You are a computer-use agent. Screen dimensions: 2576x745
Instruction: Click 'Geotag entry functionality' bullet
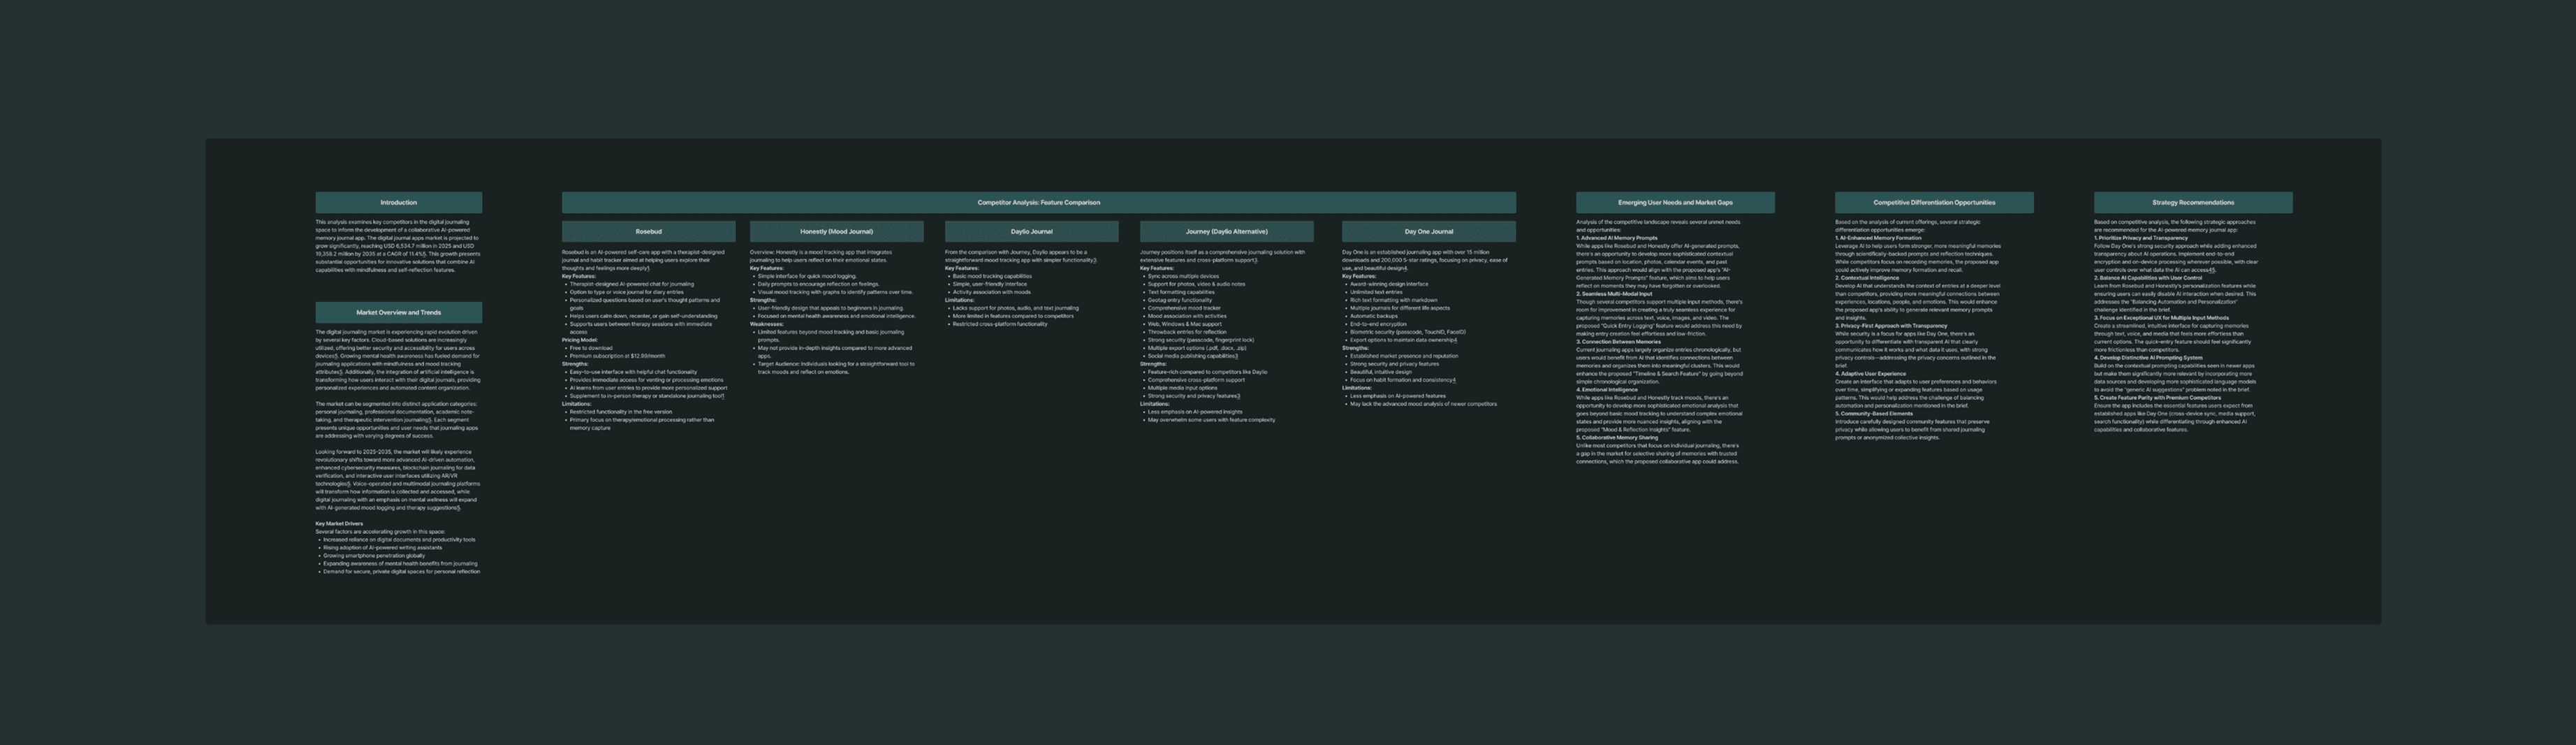[x=1179, y=300]
